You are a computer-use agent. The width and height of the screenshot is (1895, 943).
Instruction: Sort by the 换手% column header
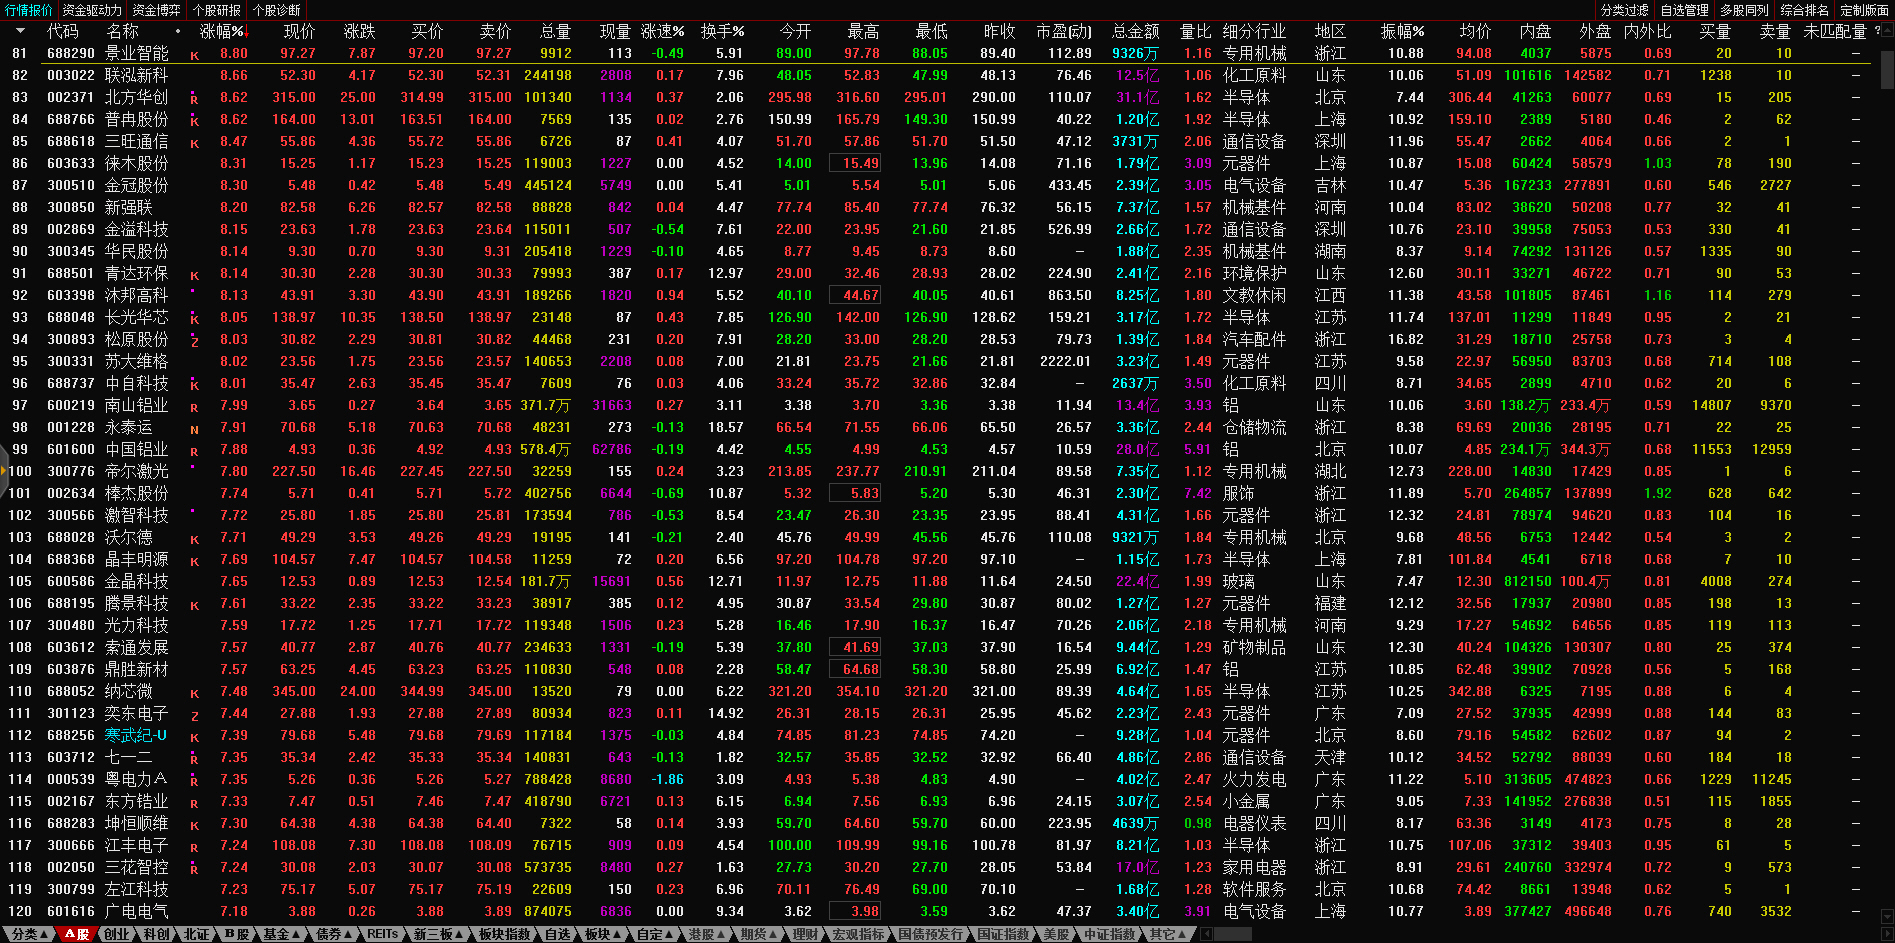[722, 31]
